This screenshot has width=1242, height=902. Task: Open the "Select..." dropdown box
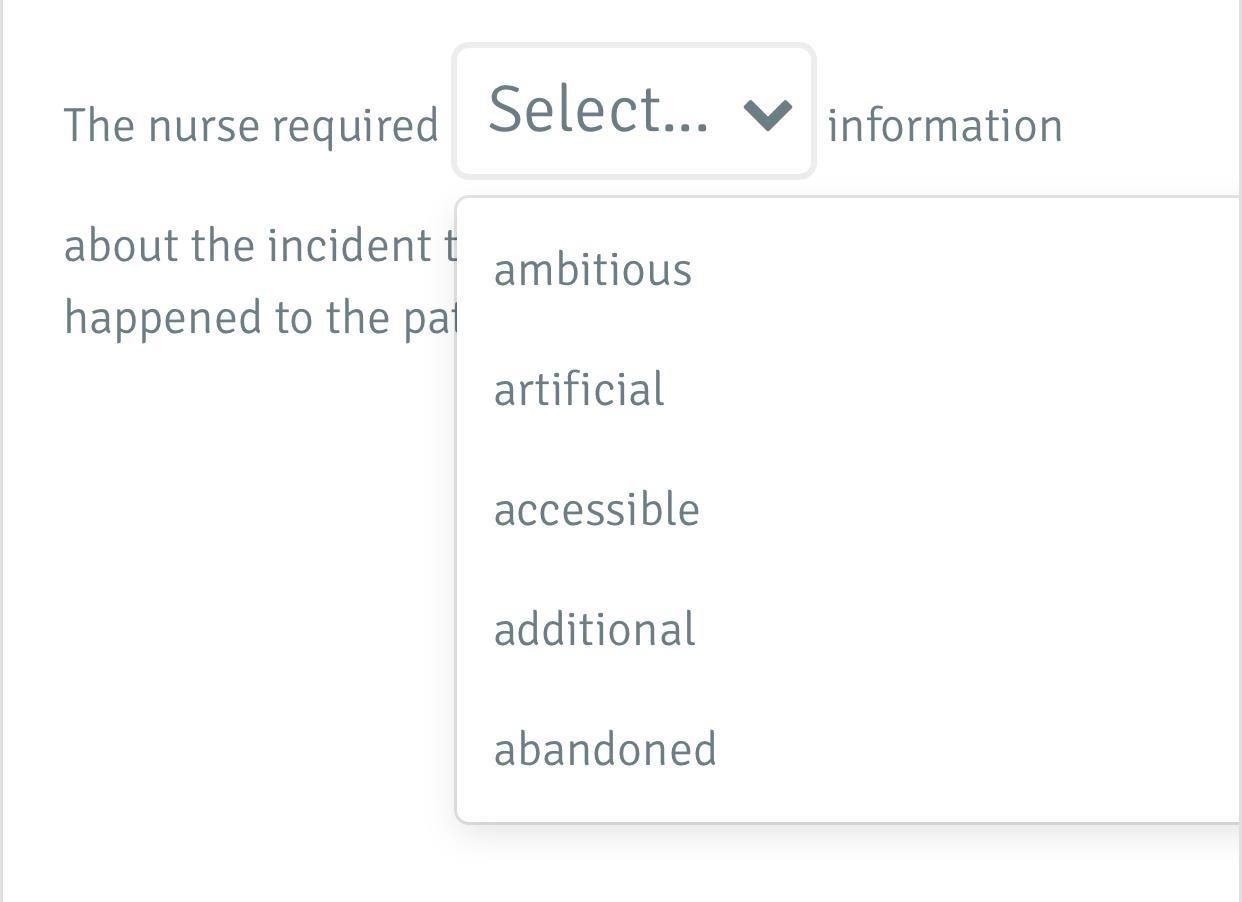pos(634,112)
